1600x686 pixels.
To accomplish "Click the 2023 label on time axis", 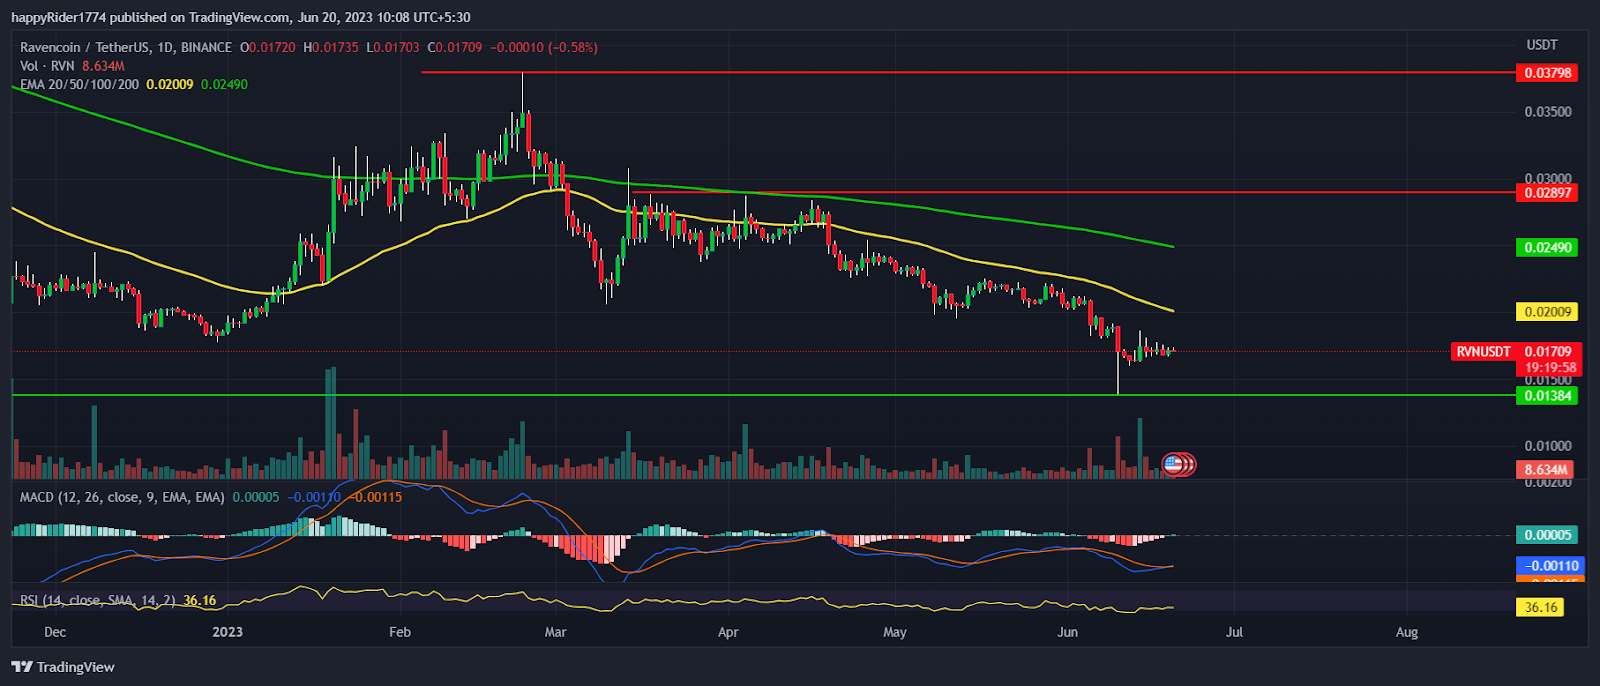I will point(228,632).
